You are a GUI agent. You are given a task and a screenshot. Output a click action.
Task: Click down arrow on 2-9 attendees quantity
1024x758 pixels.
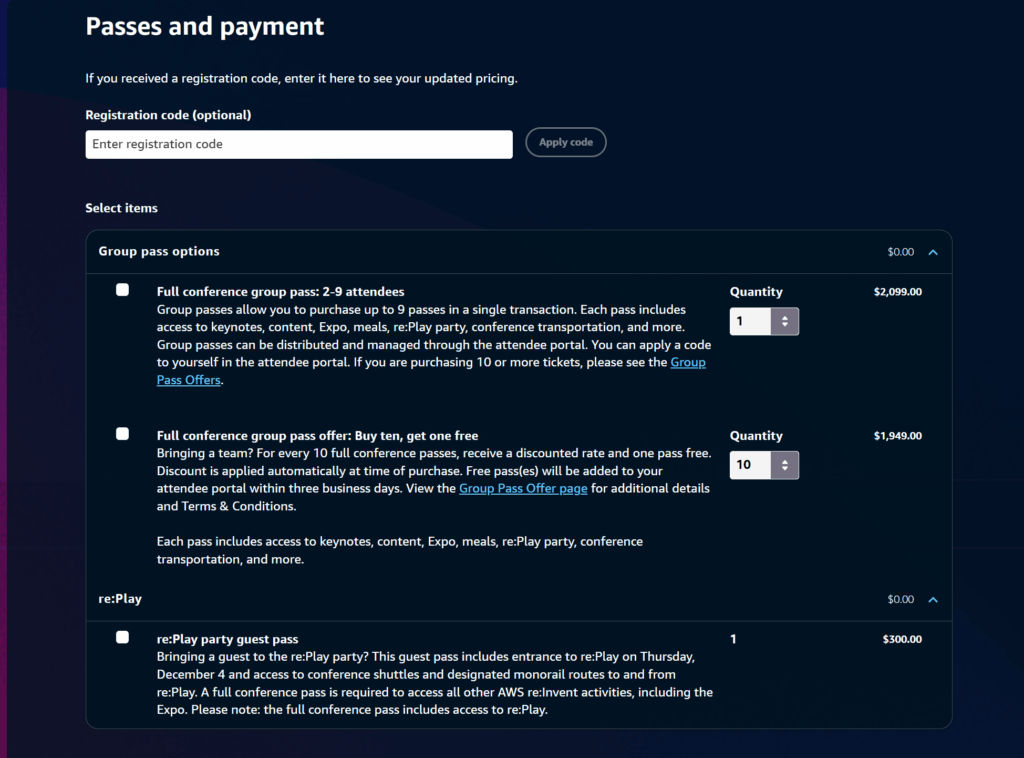point(785,326)
